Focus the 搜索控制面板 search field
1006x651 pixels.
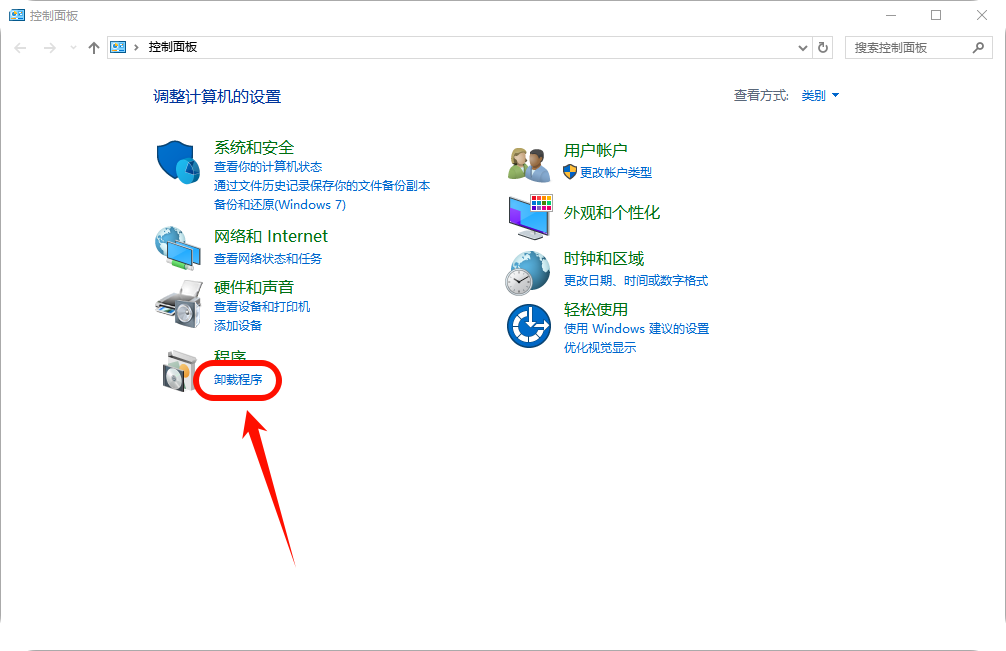(919, 47)
